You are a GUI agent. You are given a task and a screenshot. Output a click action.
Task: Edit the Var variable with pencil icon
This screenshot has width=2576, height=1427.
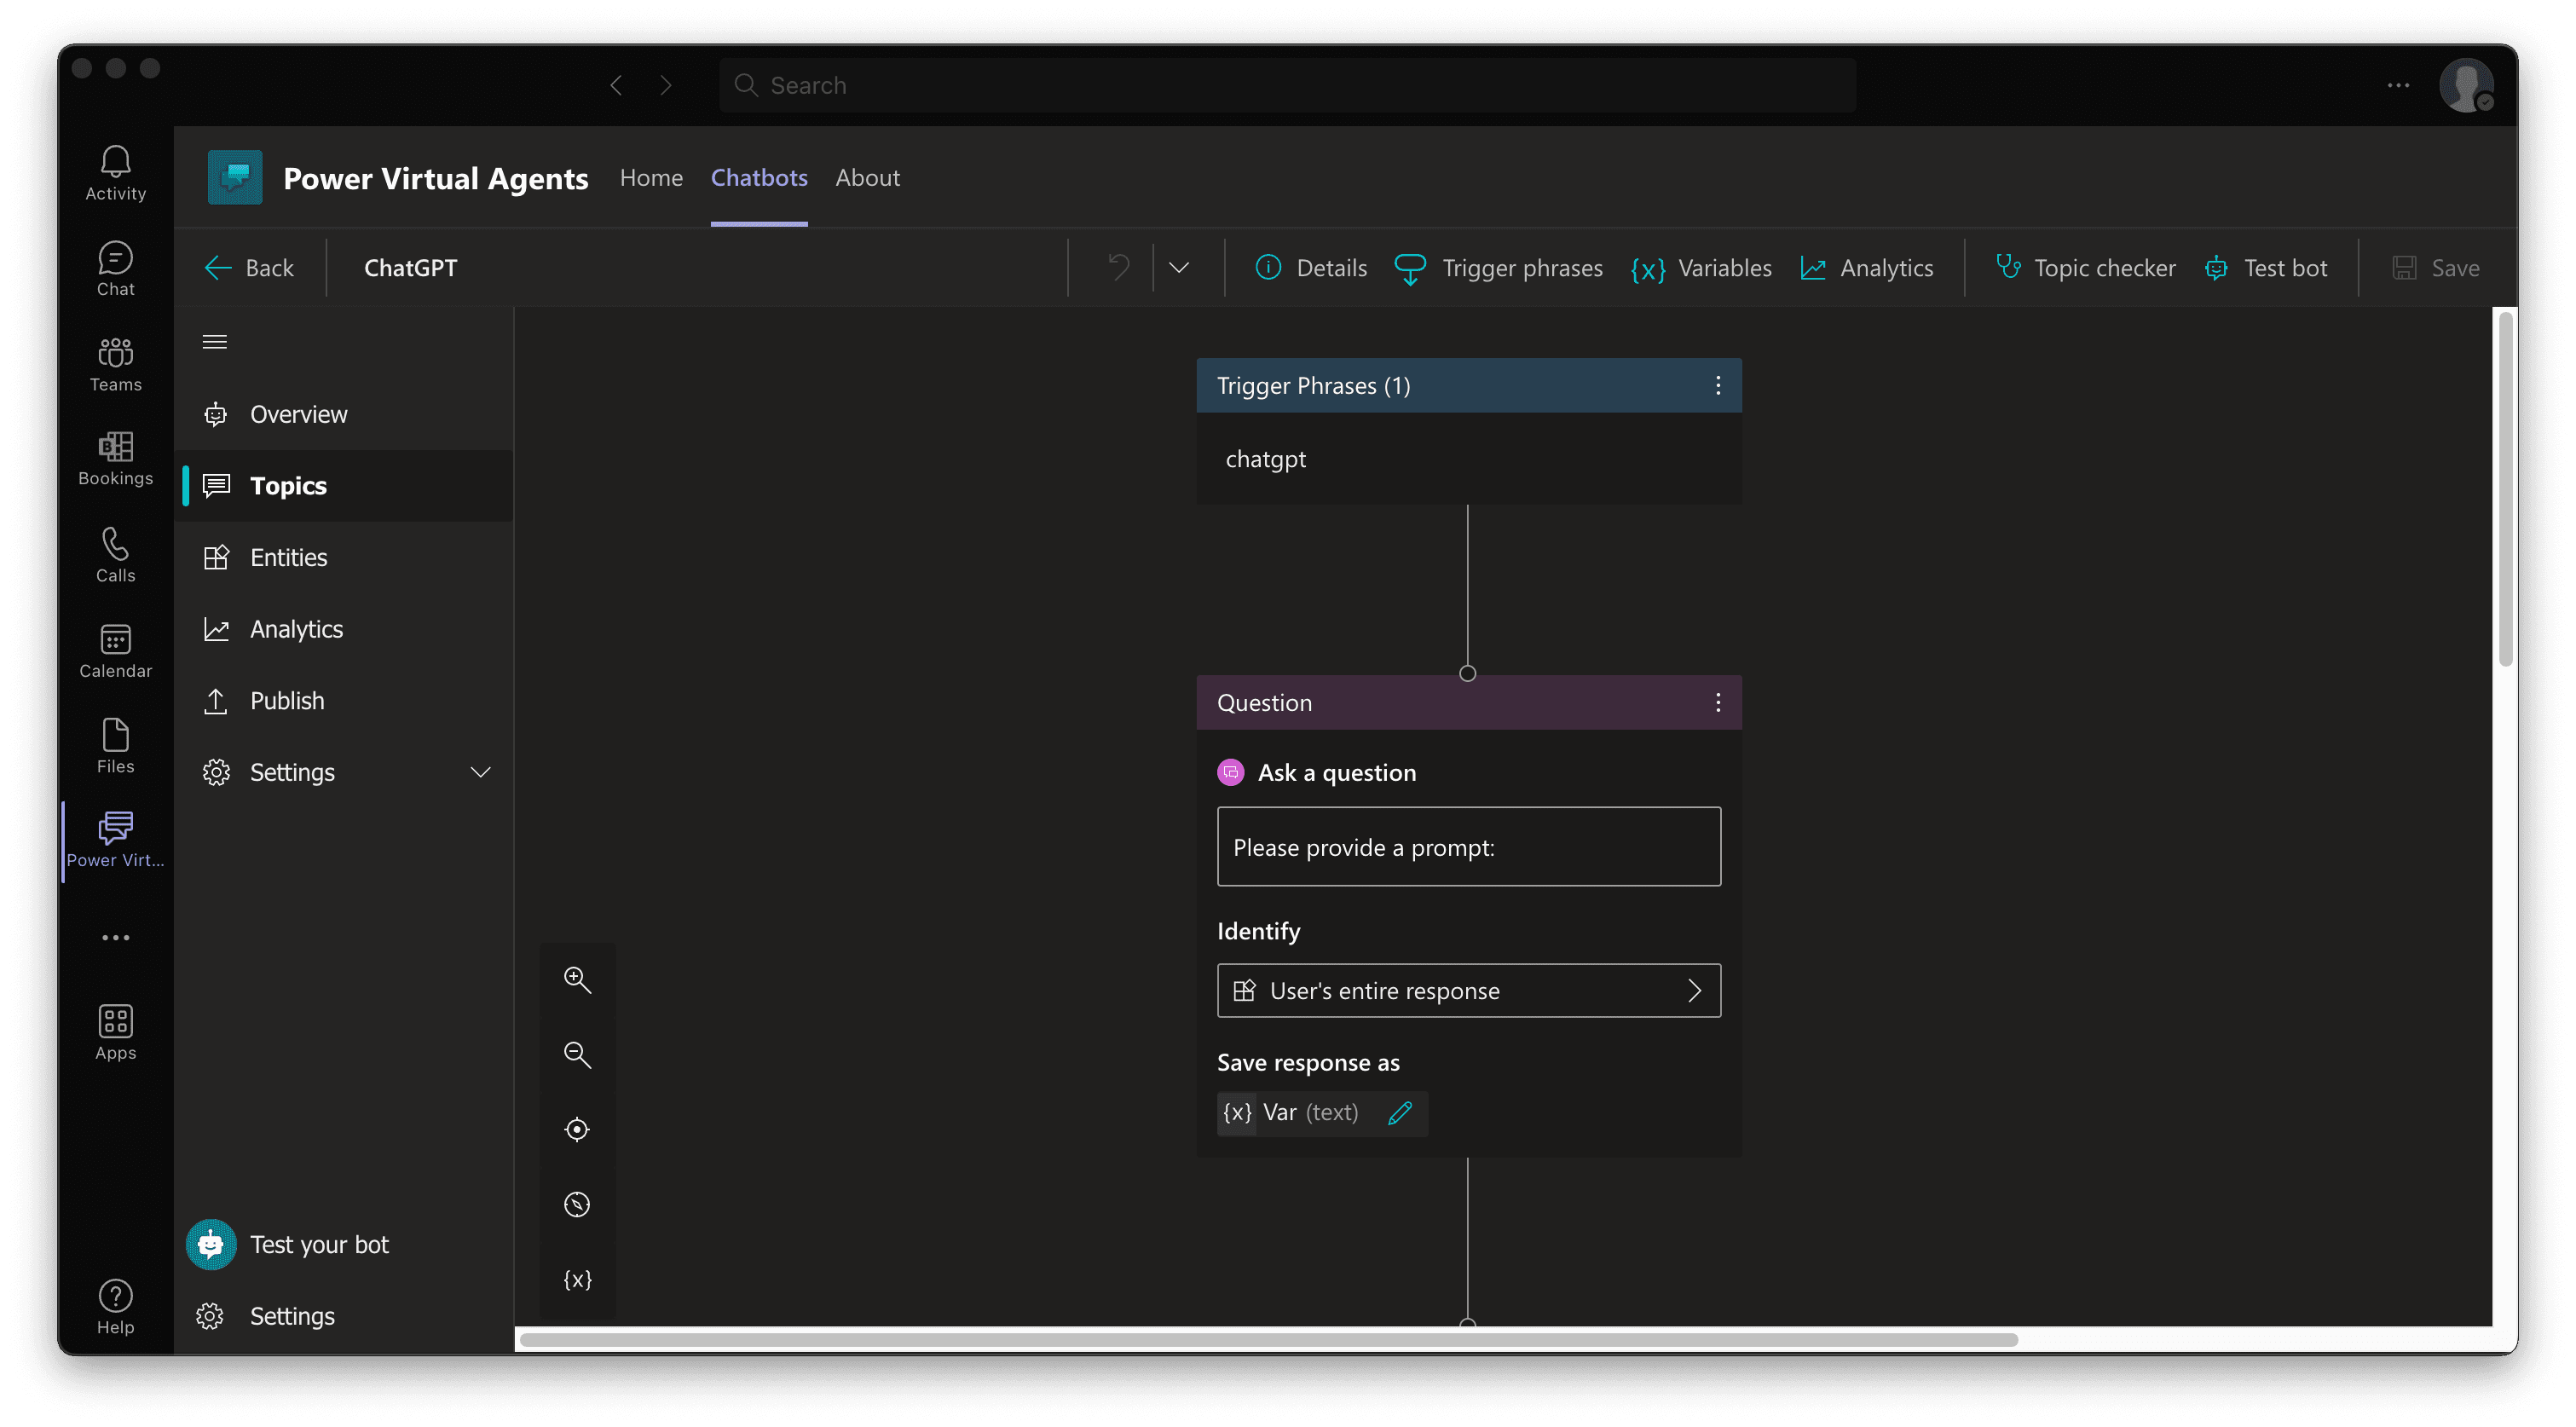point(1400,1113)
